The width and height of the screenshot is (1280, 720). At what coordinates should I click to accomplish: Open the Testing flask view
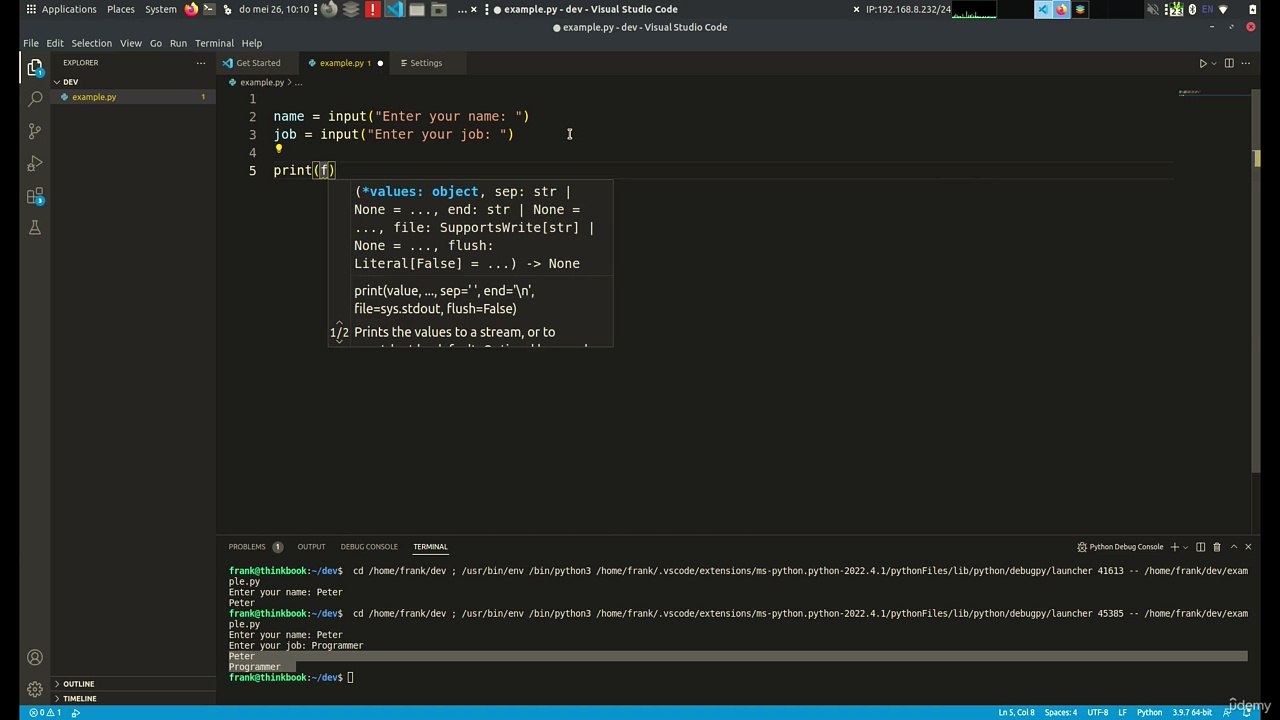pyautogui.click(x=35, y=228)
